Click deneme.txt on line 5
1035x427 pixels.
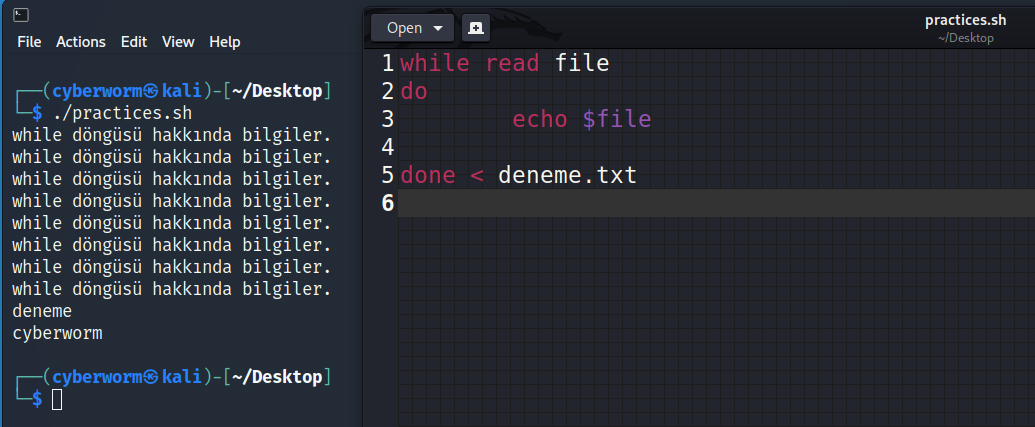[x=567, y=176]
